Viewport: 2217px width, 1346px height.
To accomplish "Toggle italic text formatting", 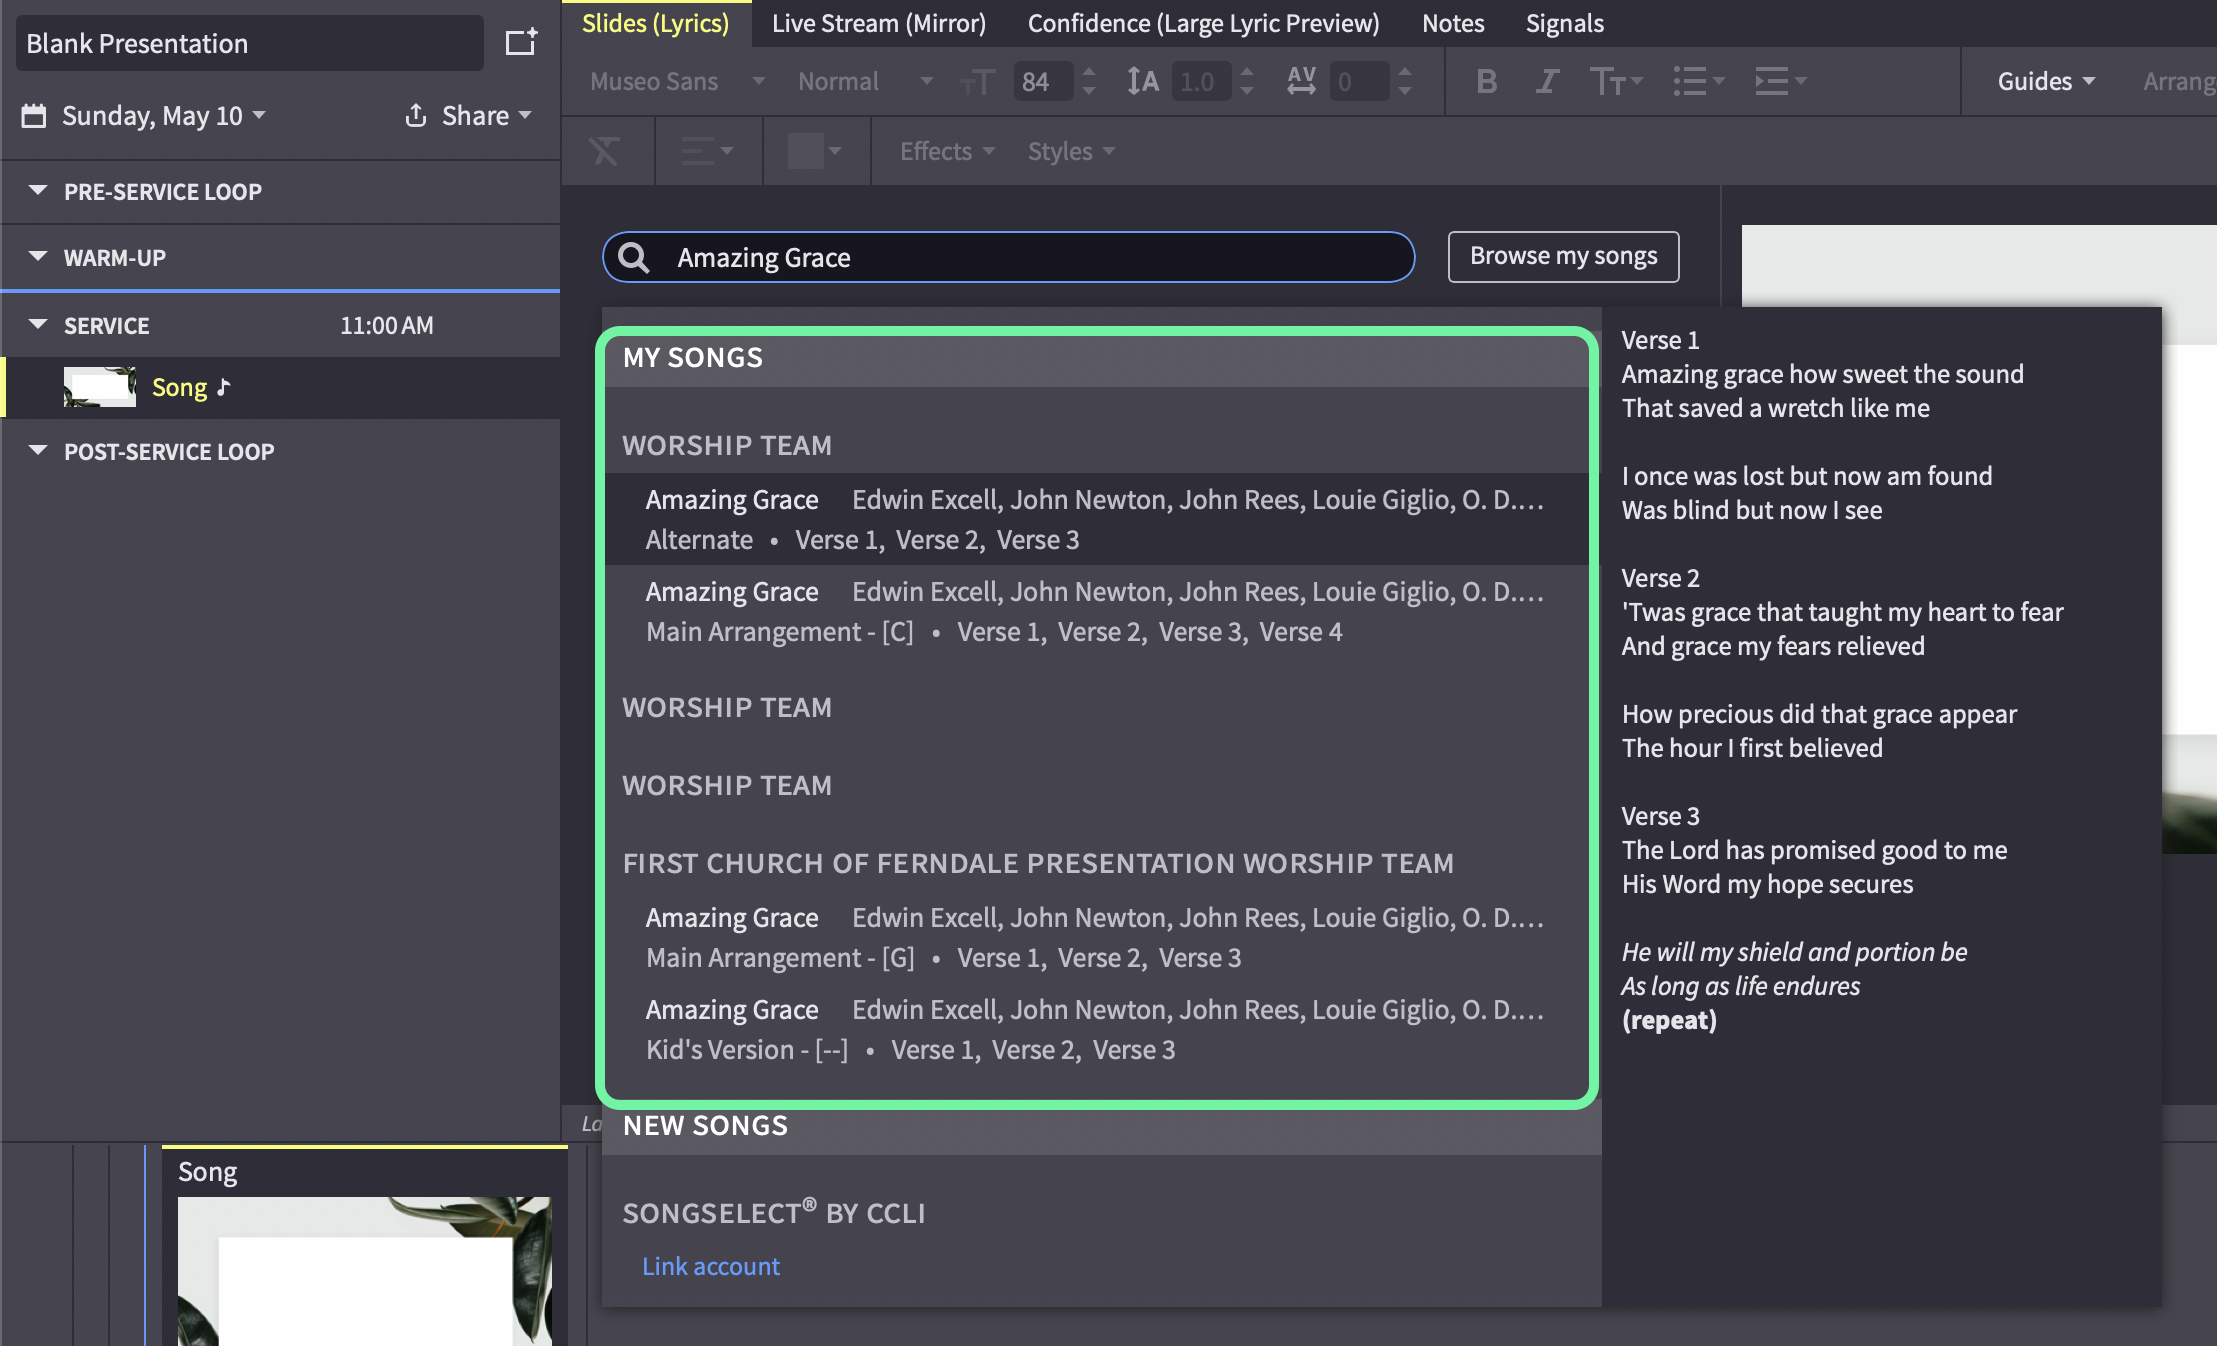I will tap(1547, 81).
